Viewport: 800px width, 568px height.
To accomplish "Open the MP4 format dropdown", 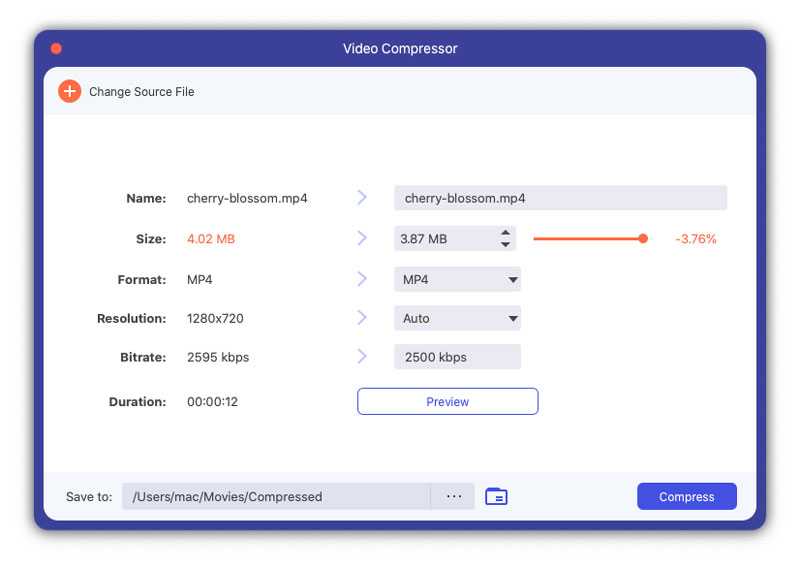I will [457, 279].
